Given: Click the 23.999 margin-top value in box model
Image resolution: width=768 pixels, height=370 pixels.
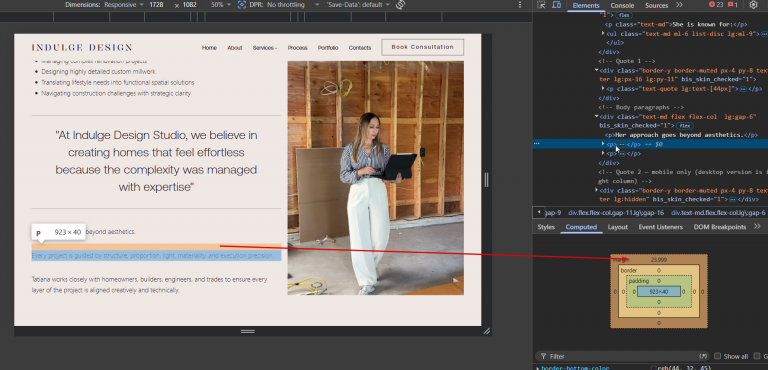Looking at the screenshot, I should point(659,259).
